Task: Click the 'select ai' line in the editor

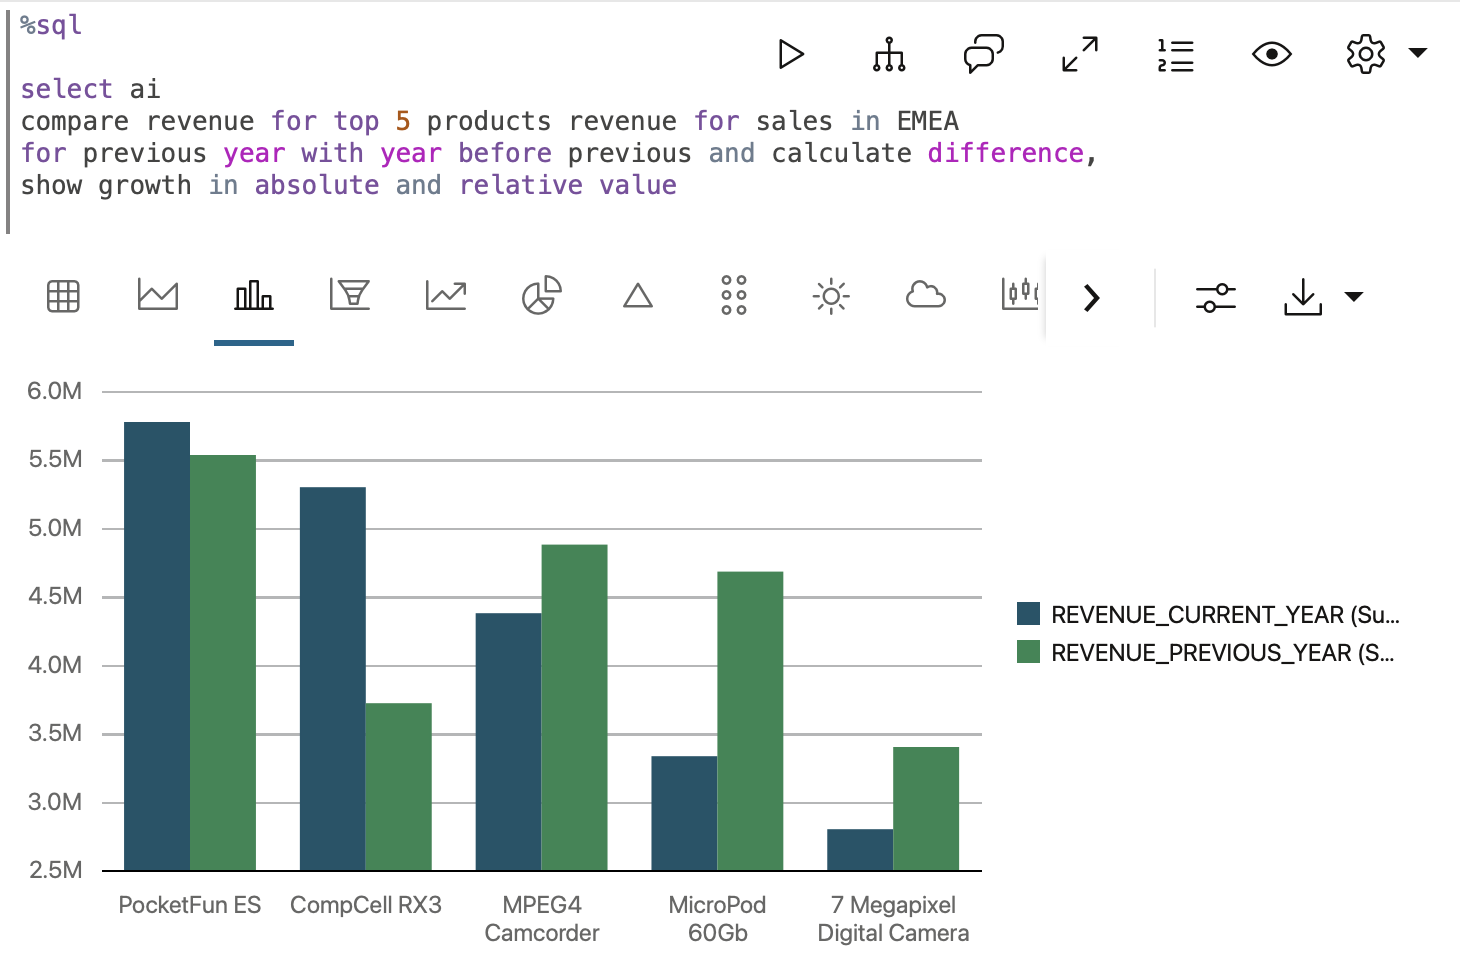Action: (x=90, y=89)
